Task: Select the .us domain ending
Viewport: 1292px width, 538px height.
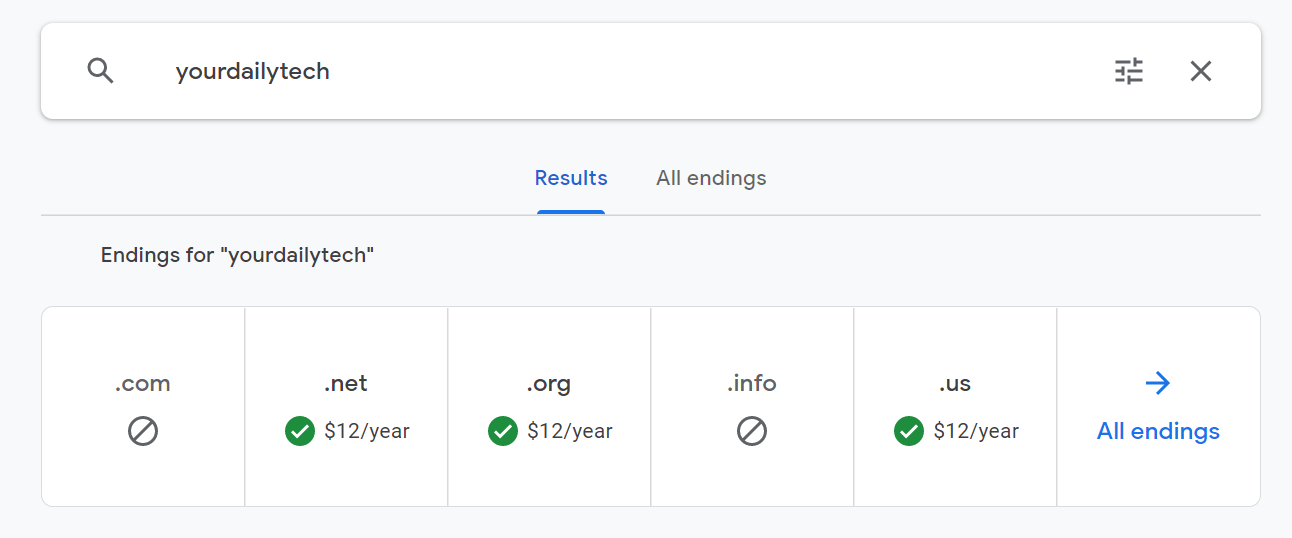Action: click(955, 384)
